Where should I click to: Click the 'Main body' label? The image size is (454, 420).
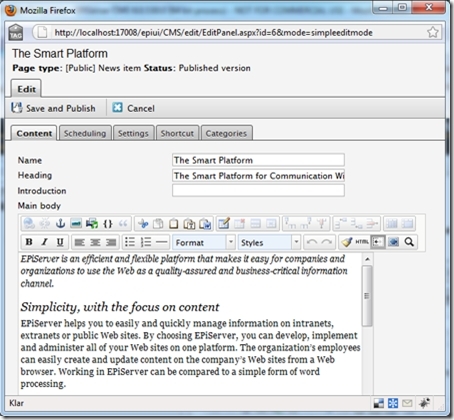click(x=39, y=206)
